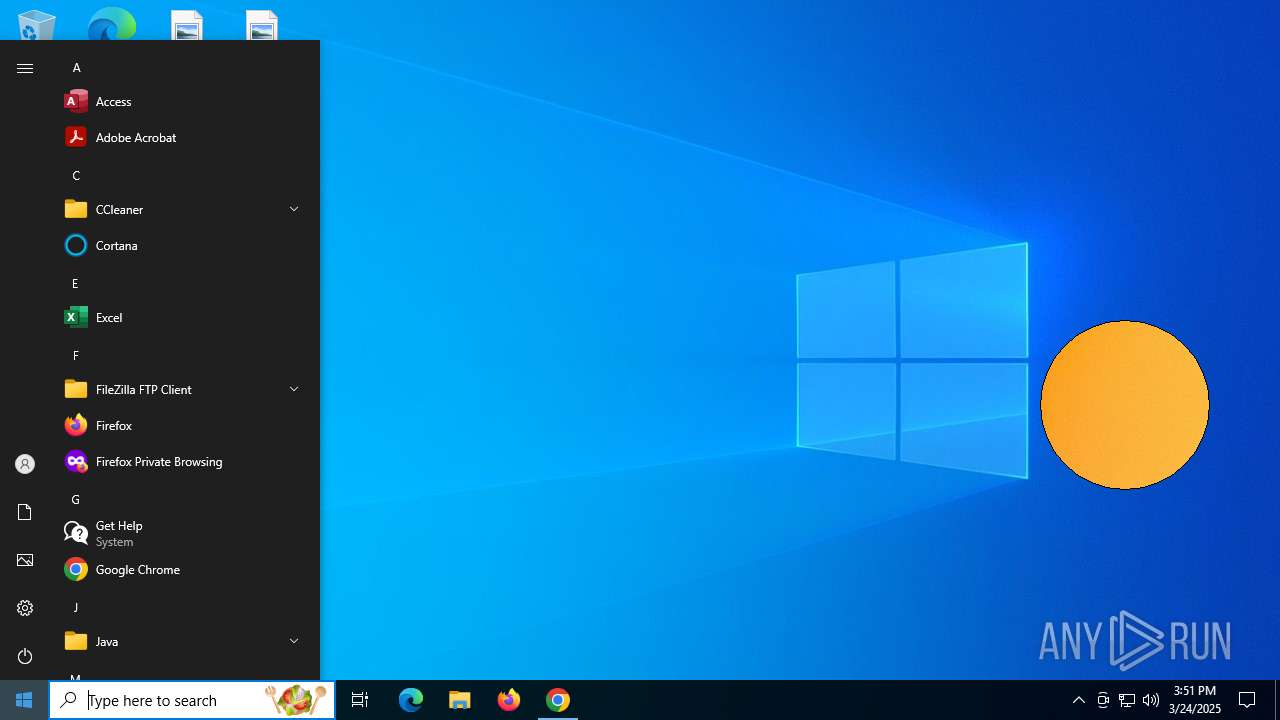1280x720 pixels.
Task: Switch to Google Chrome on the taskbar
Action: click(x=558, y=700)
